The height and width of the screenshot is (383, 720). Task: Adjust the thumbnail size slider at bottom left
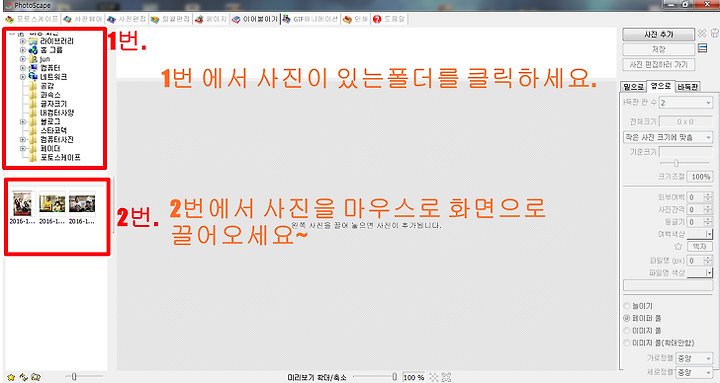pos(73,377)
